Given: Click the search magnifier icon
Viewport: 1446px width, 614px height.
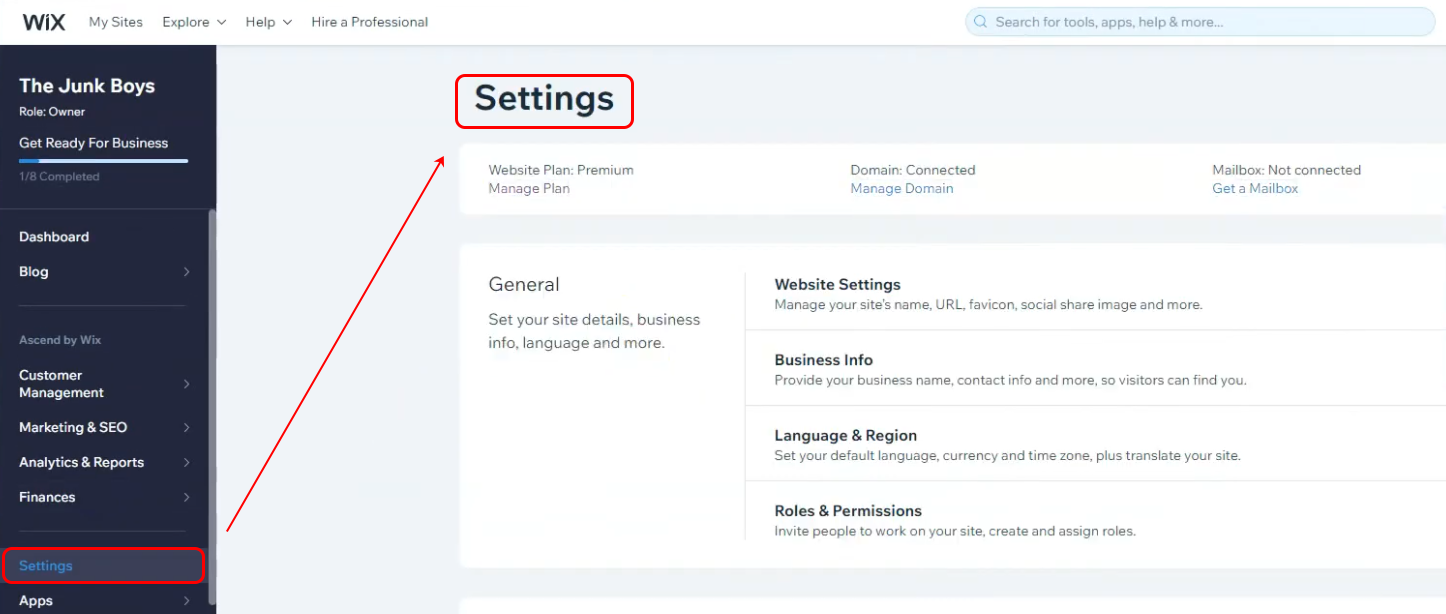Looking at the screenshot, I should (980, 22).
